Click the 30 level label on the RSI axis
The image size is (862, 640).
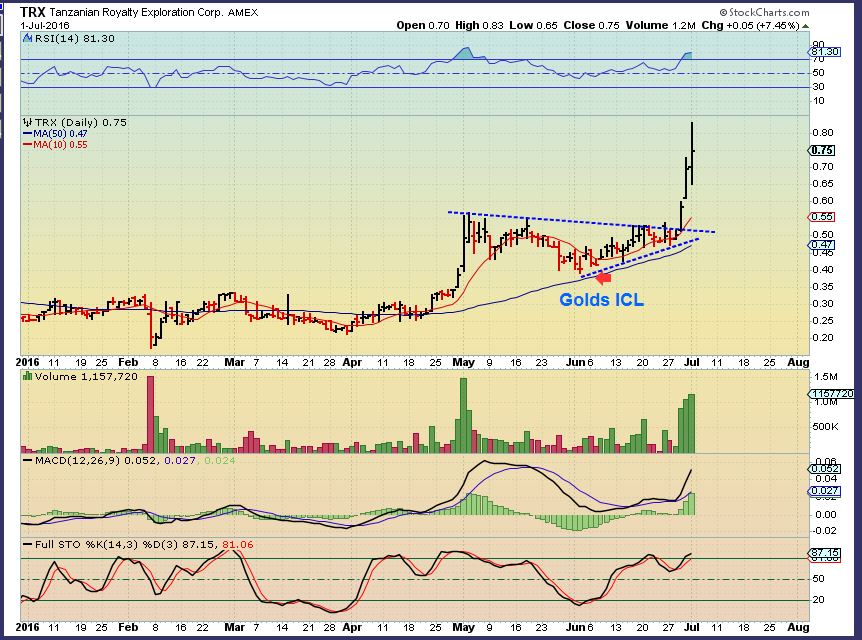819,86
